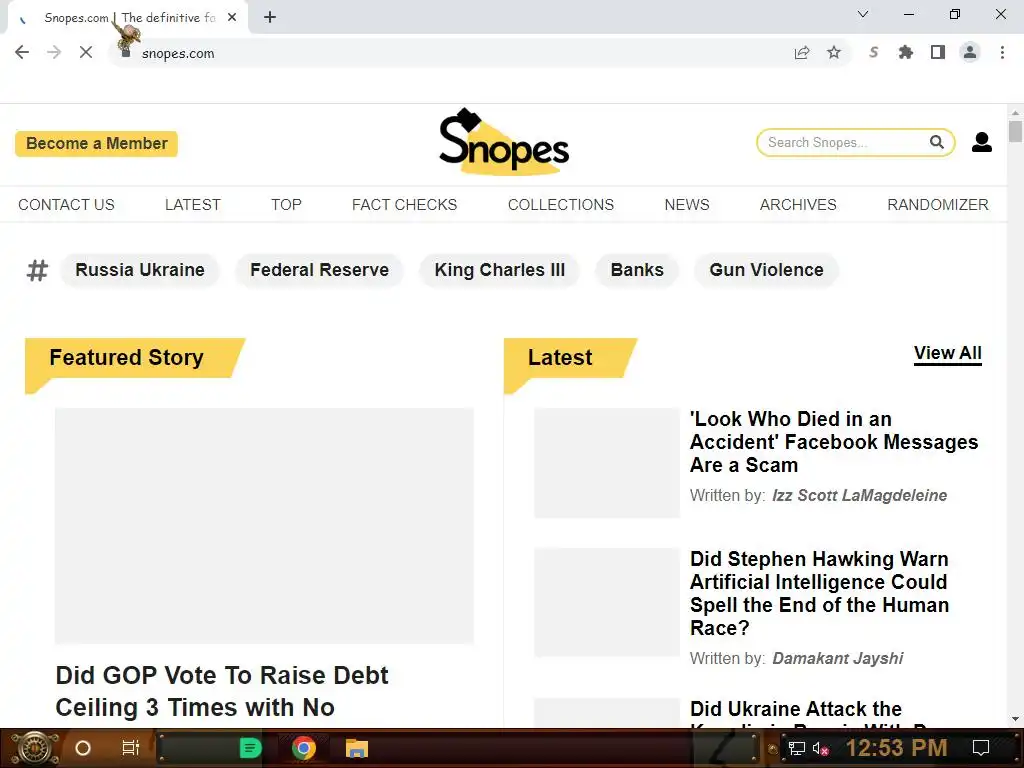Open the FACT CHECKS menu item

[404, 204]
